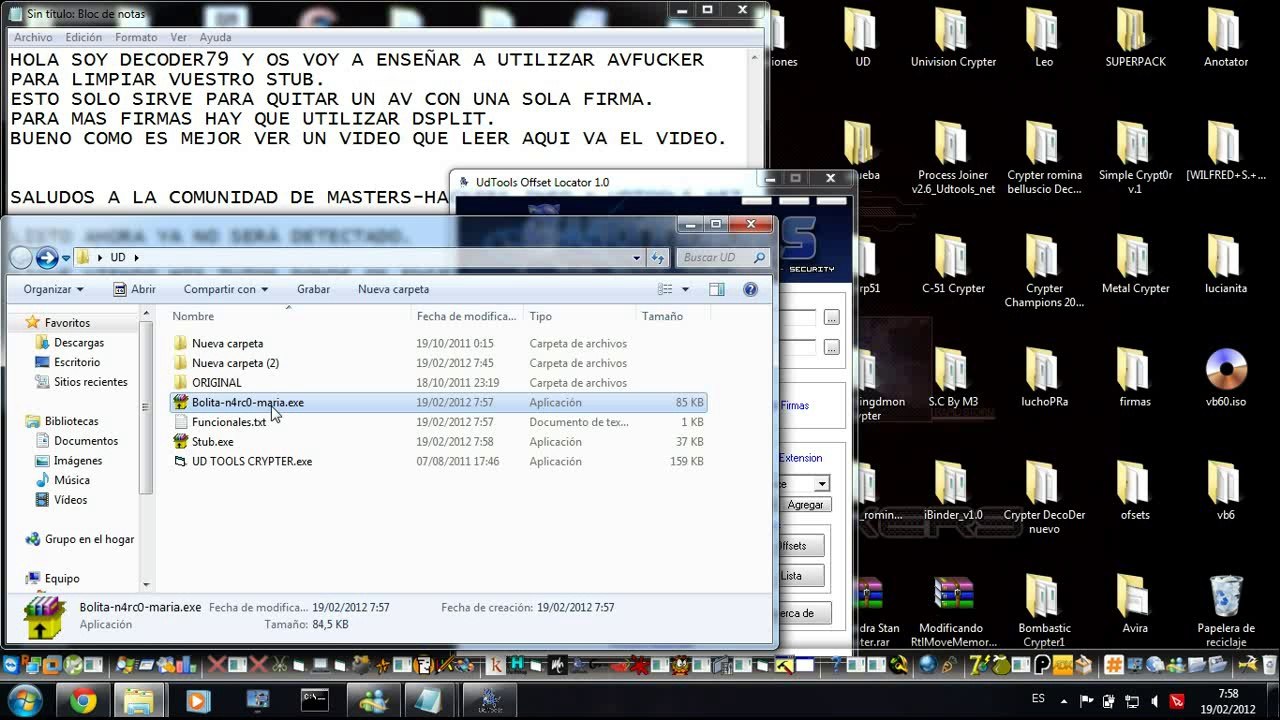Click the Lista button in UdTools window
The width and height of the screenshot is (1280, 720).
[x=801, y=576]
